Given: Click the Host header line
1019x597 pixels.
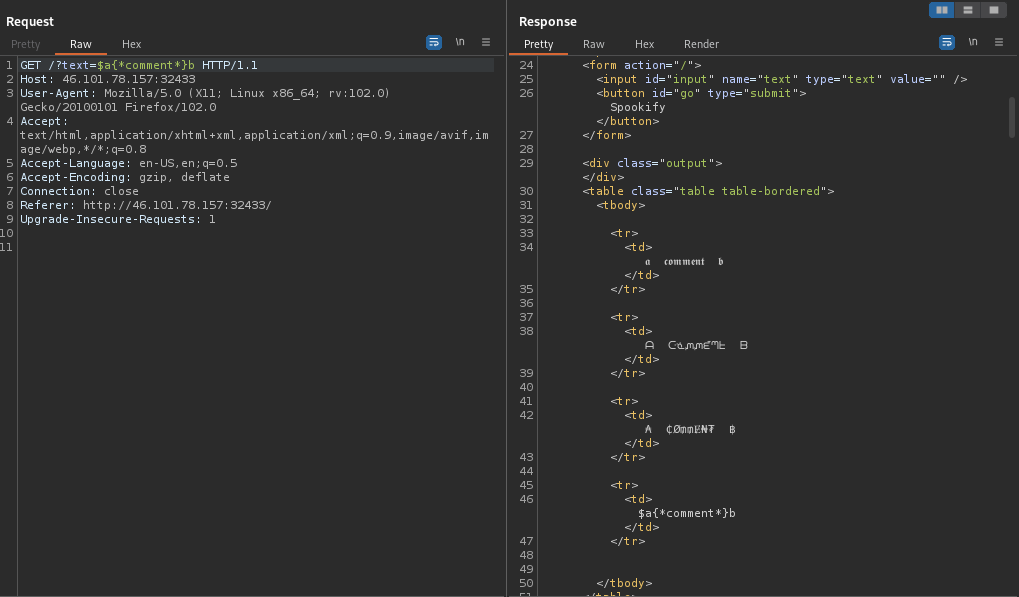Looking at the screenshot, I should [108, 79].
